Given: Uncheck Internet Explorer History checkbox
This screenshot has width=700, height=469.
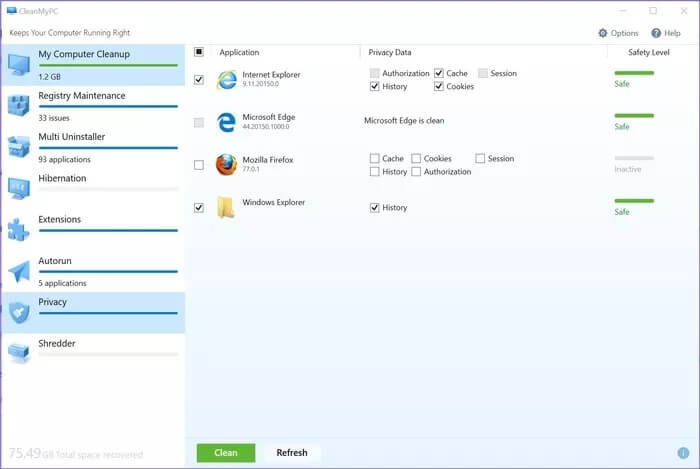Looking at the screenshot, I should (375, 87).
